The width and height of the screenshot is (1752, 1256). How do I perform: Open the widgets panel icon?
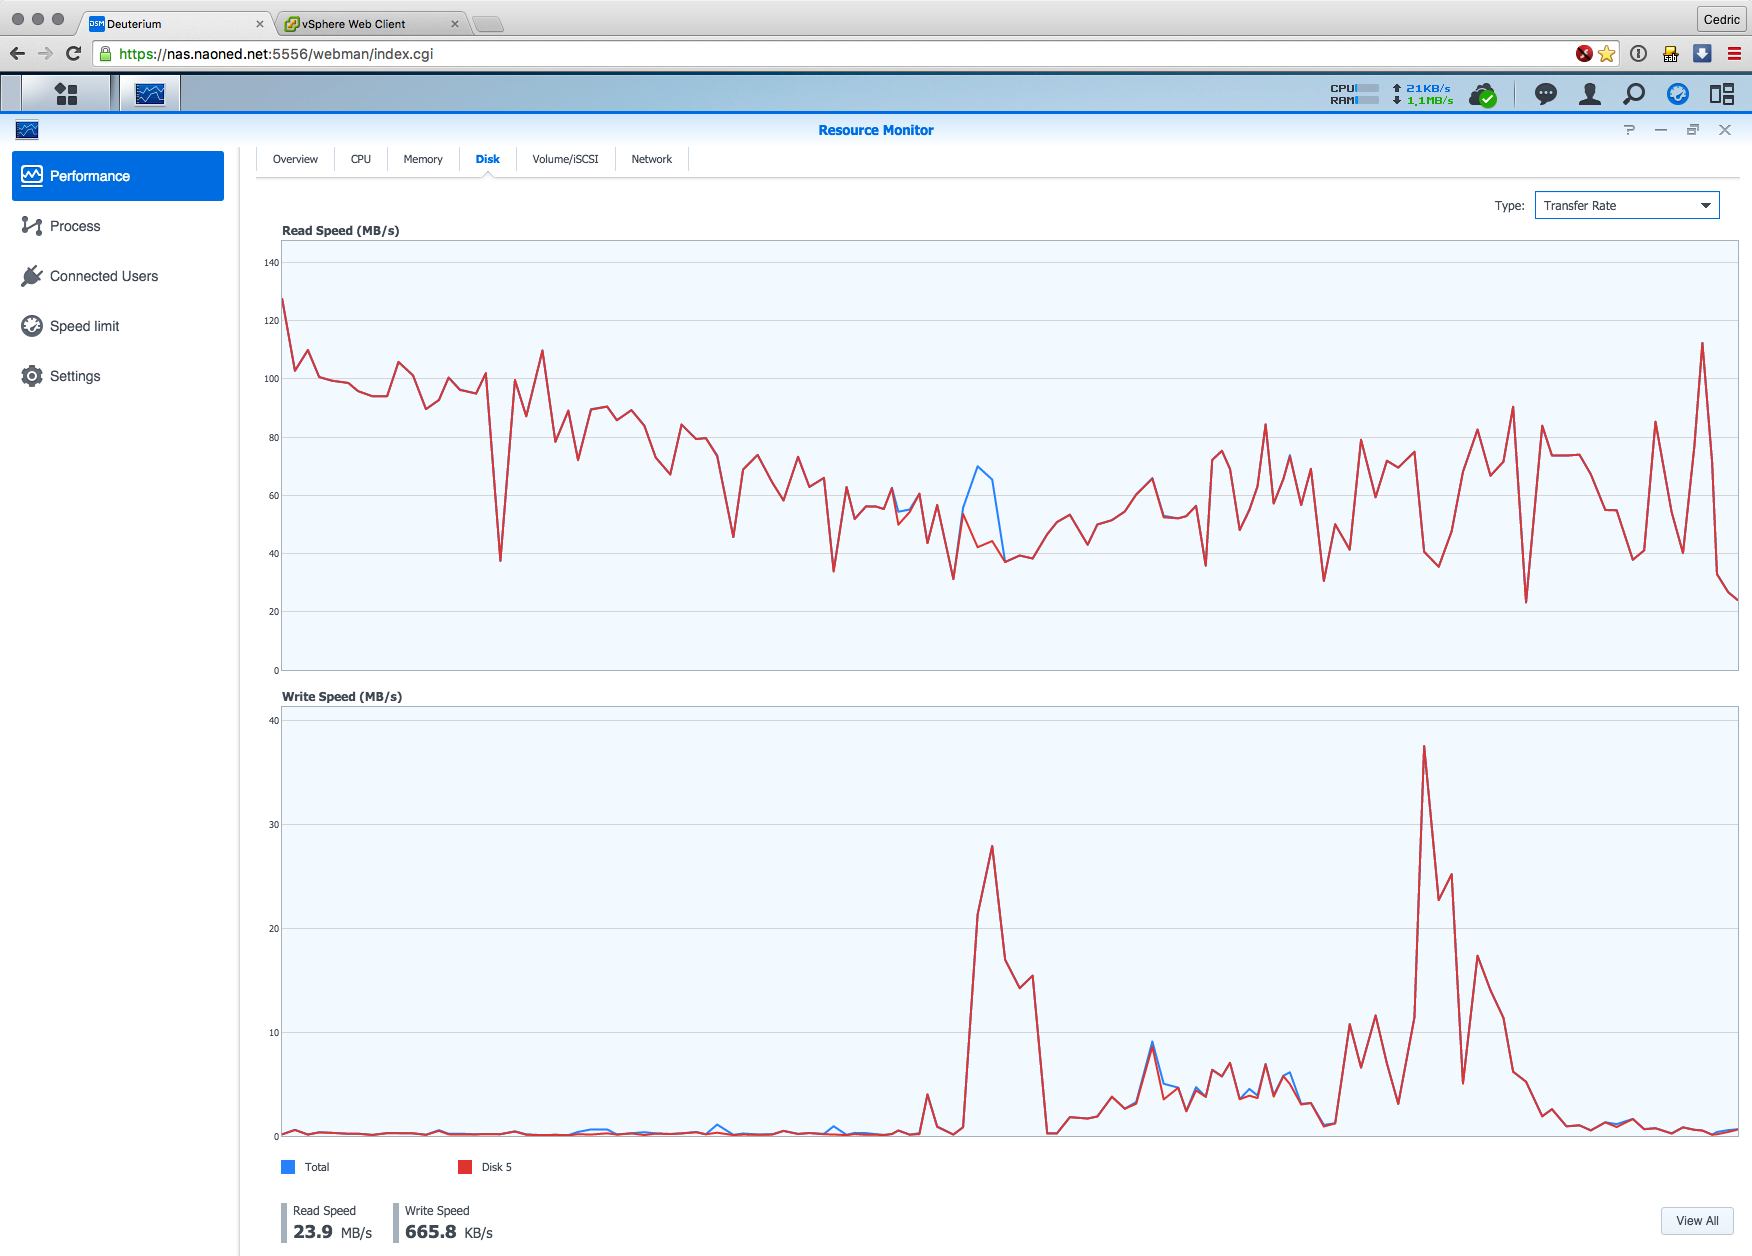point(1721,94)
